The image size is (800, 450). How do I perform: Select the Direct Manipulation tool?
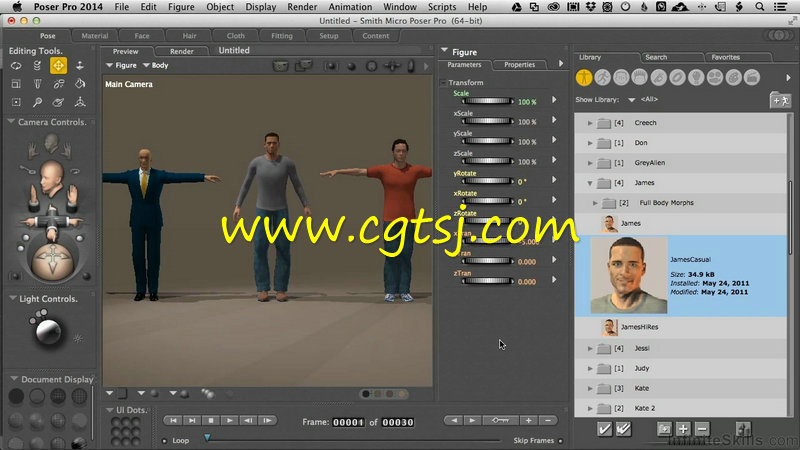[80, 102]
